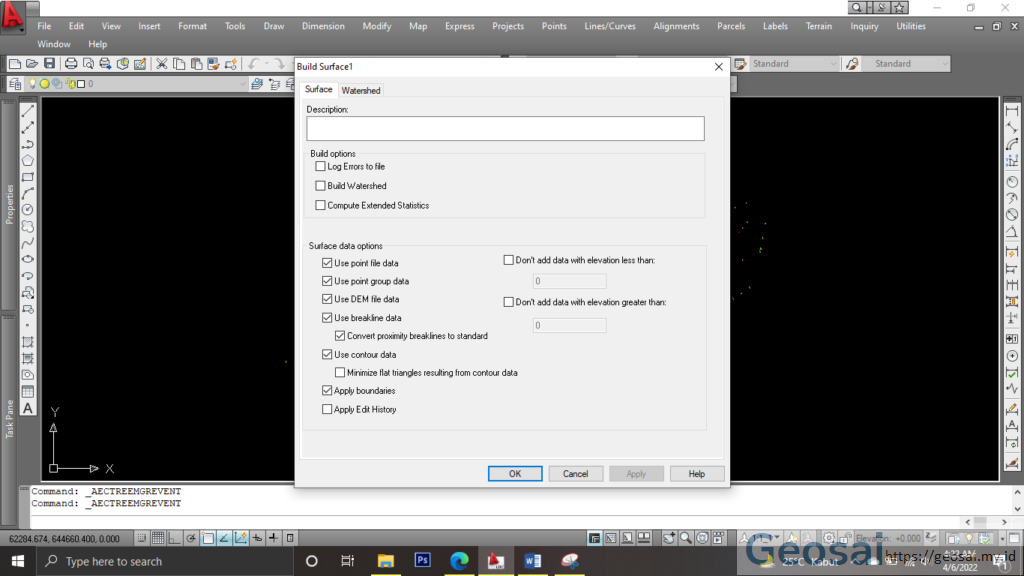Toggle Apply Edit History option

(325, 409)
